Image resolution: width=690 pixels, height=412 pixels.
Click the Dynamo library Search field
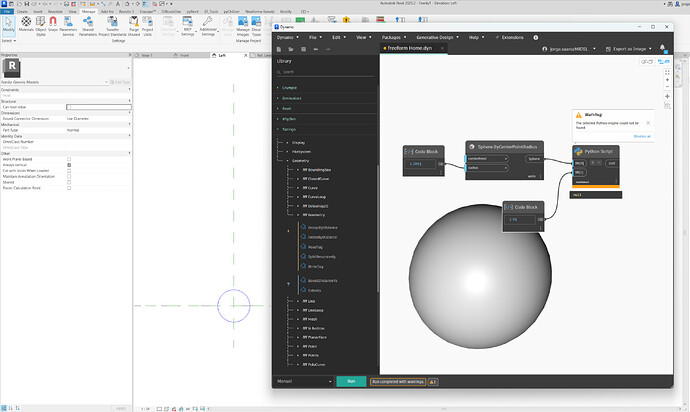click(325, 72)
